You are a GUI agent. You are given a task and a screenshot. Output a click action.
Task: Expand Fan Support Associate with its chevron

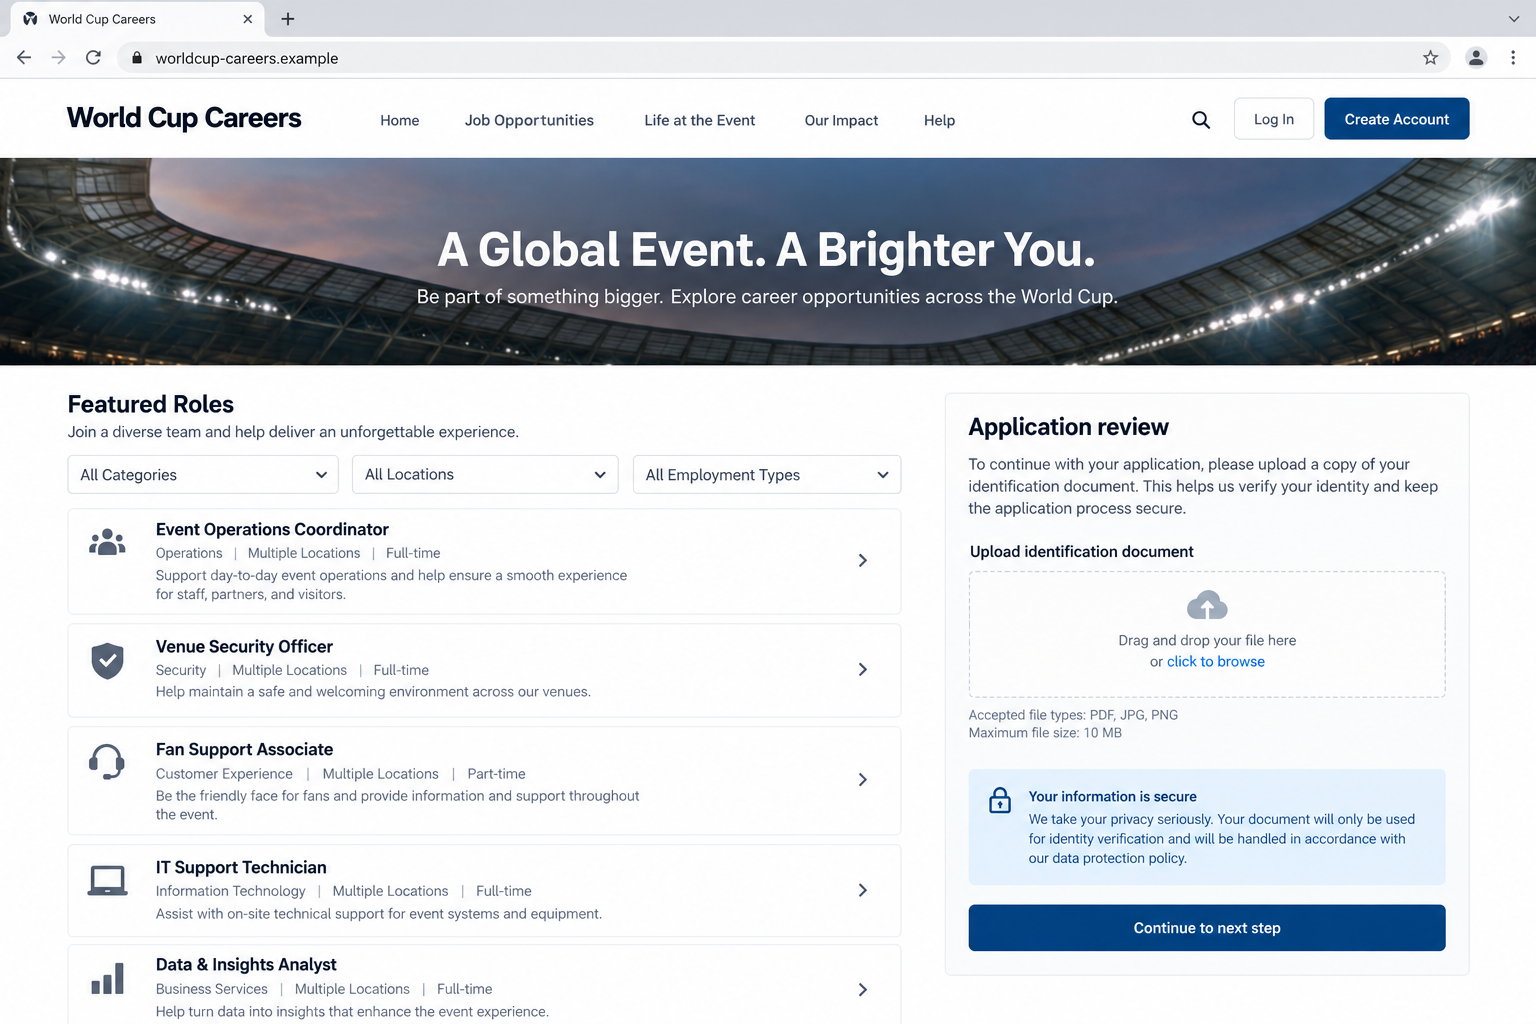[x=862, y=780]
